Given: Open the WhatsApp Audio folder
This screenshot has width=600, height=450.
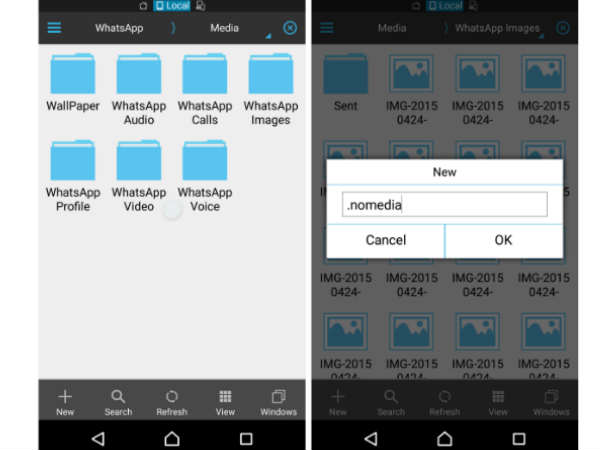Looking at the screenshot, I should (139, 88).
